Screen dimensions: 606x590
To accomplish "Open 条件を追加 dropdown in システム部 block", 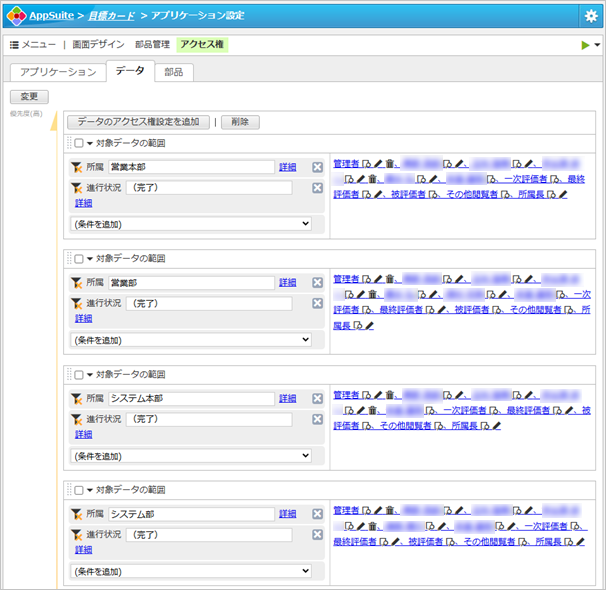I will click(x=191, y=571).
